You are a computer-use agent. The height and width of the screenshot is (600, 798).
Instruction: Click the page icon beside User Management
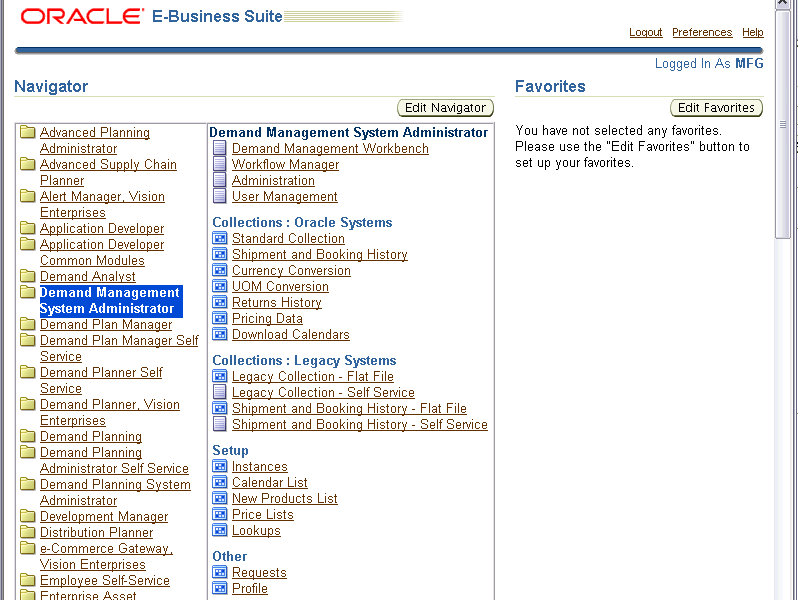point(219,196)
